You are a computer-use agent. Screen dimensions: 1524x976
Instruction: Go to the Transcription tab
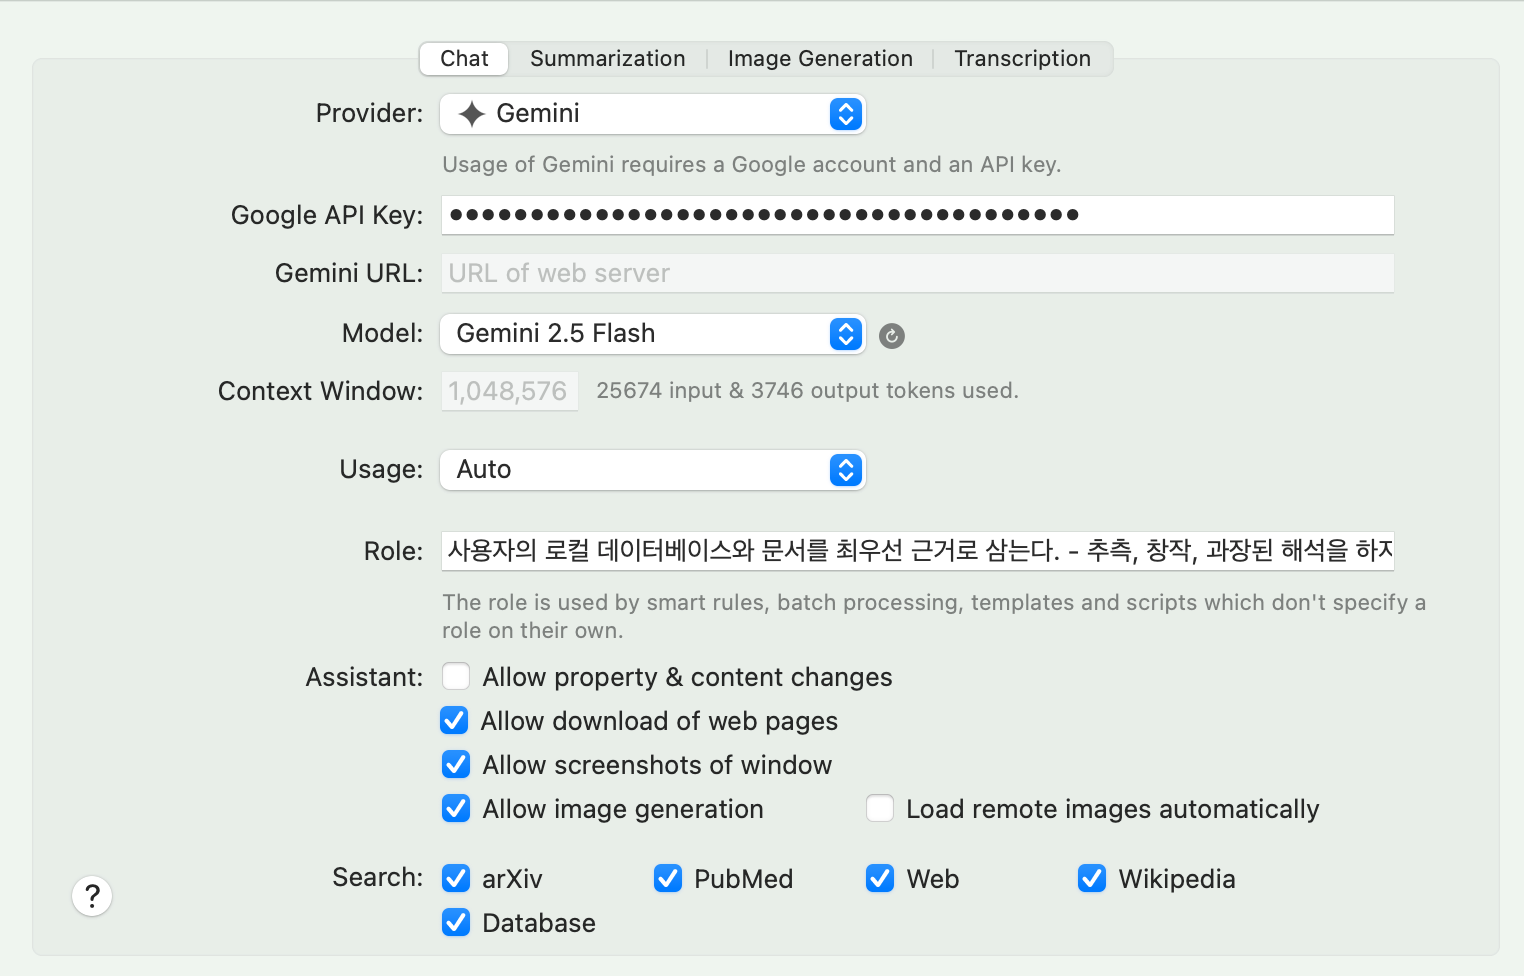coord(1022,59)
